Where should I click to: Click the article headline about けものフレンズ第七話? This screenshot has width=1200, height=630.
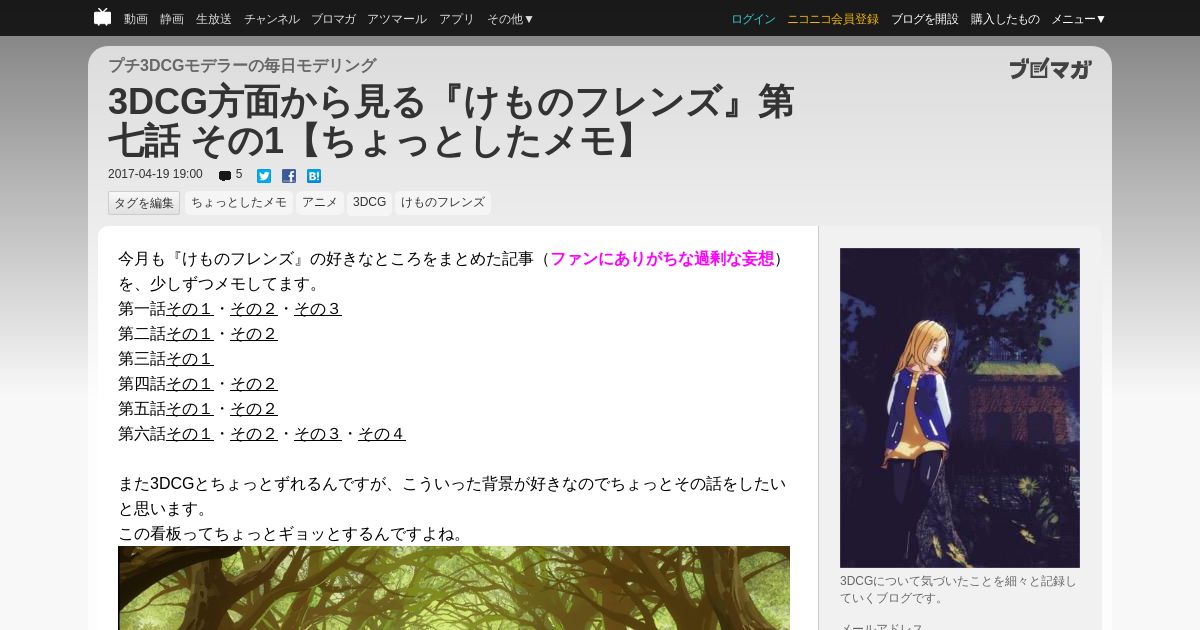point(451,121)
